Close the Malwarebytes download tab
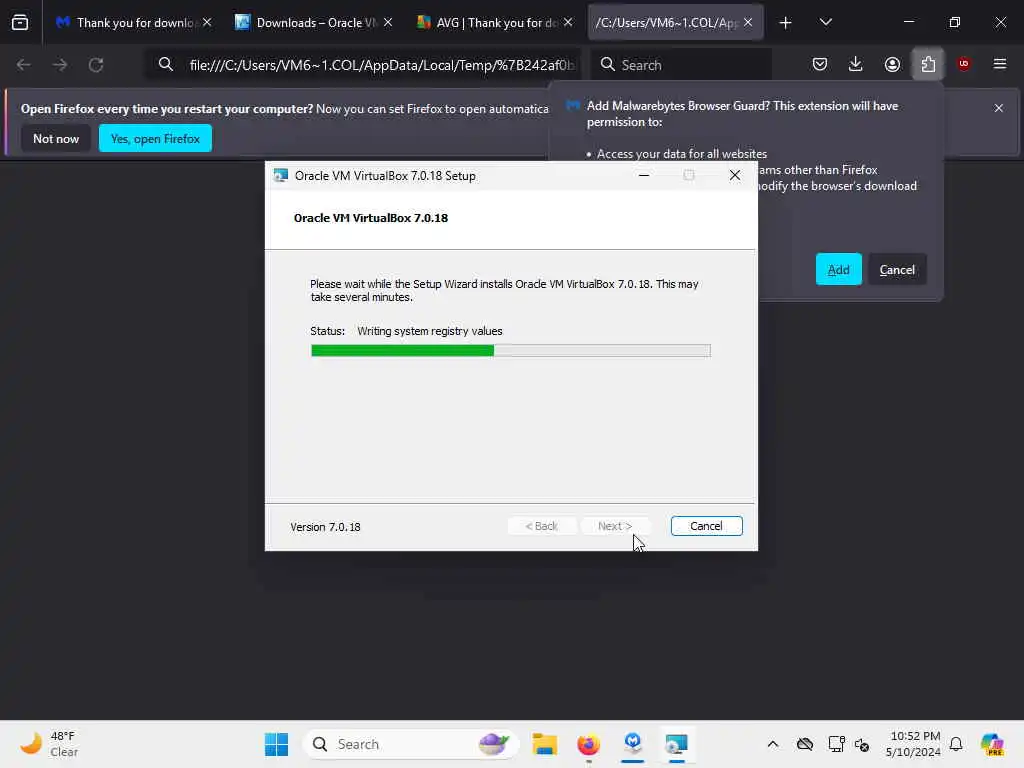This screenshot has height=768, width=1024. pos(207,22)
